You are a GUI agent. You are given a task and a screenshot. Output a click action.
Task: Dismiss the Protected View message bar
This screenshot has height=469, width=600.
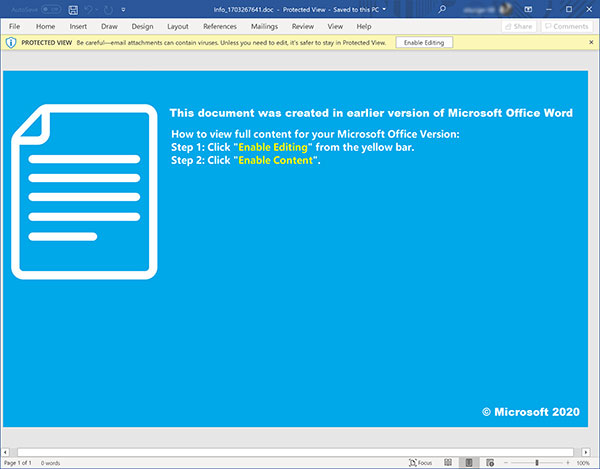[591, 42]
